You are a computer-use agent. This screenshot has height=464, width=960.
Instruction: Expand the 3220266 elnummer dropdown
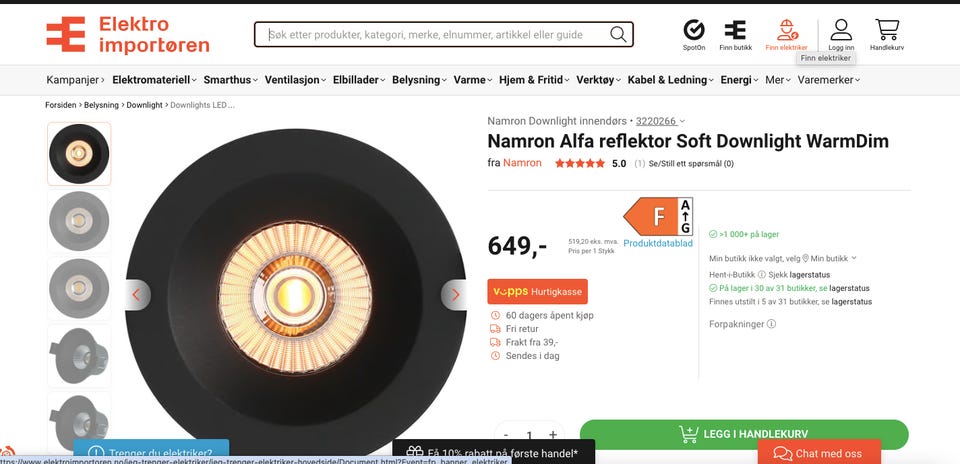coord(660,121)
